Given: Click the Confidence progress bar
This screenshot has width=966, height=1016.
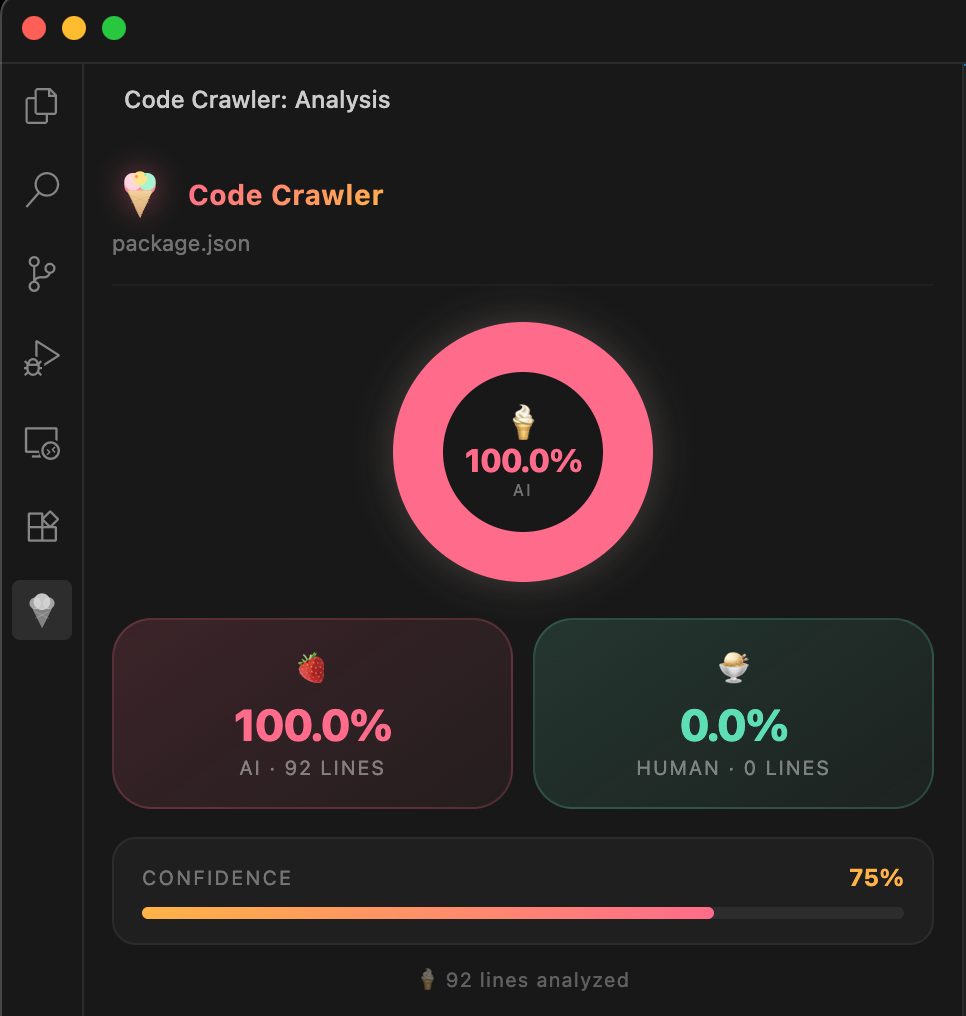Looking at the screenshot, I should tap(522, 913).
